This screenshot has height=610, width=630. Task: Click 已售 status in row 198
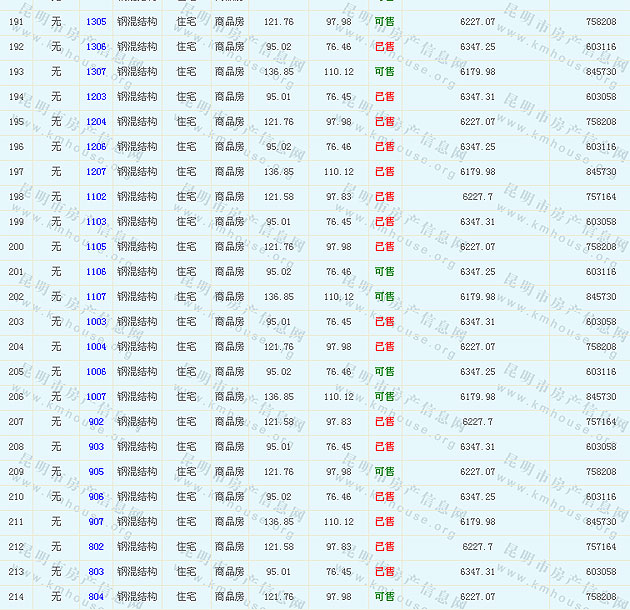[x=384, y=197]
